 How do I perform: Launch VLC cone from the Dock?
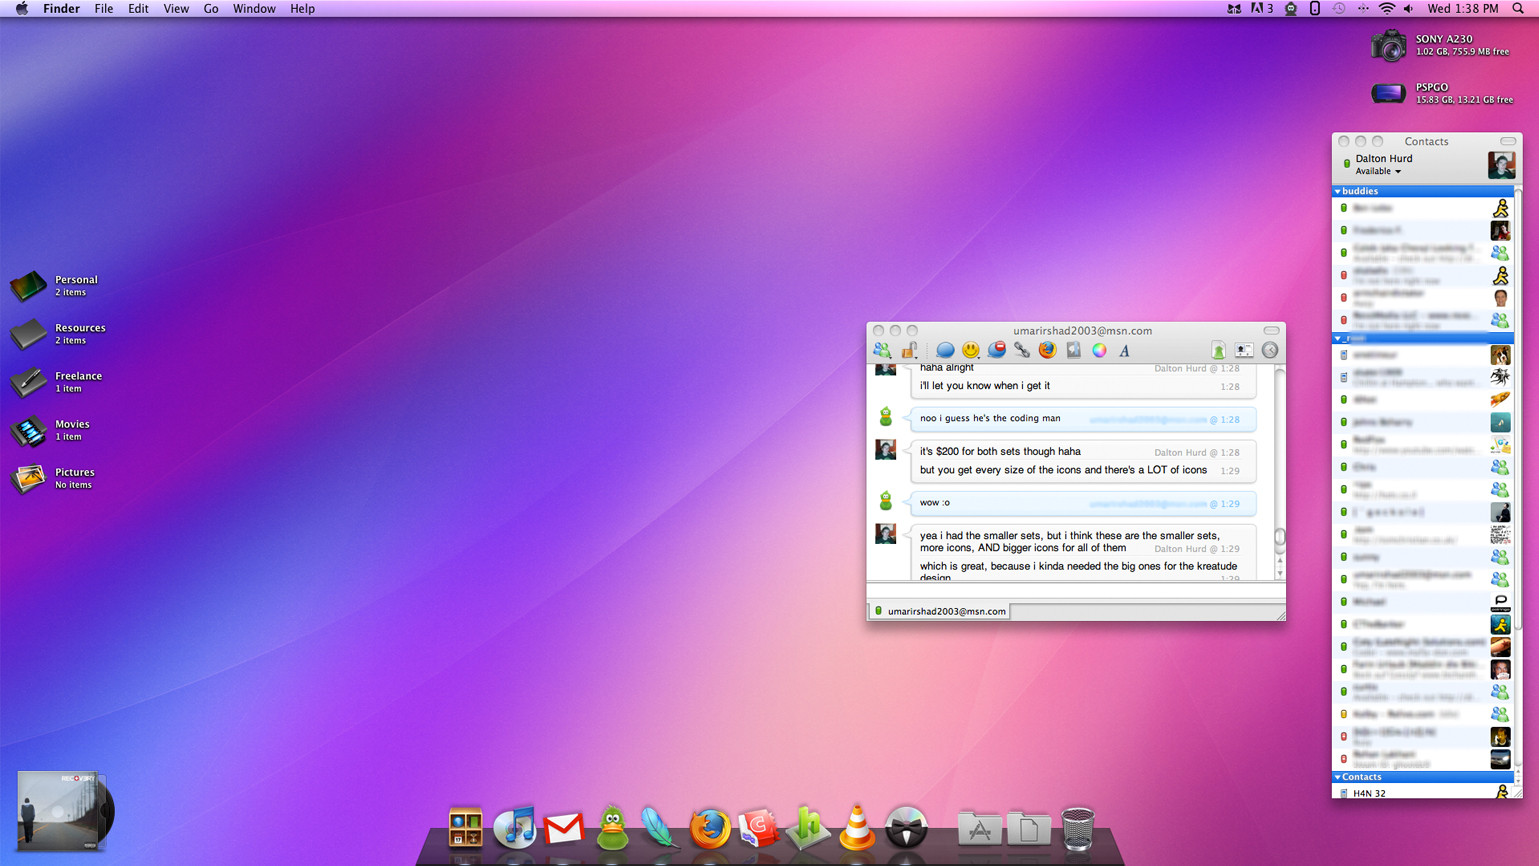[857, 828]
